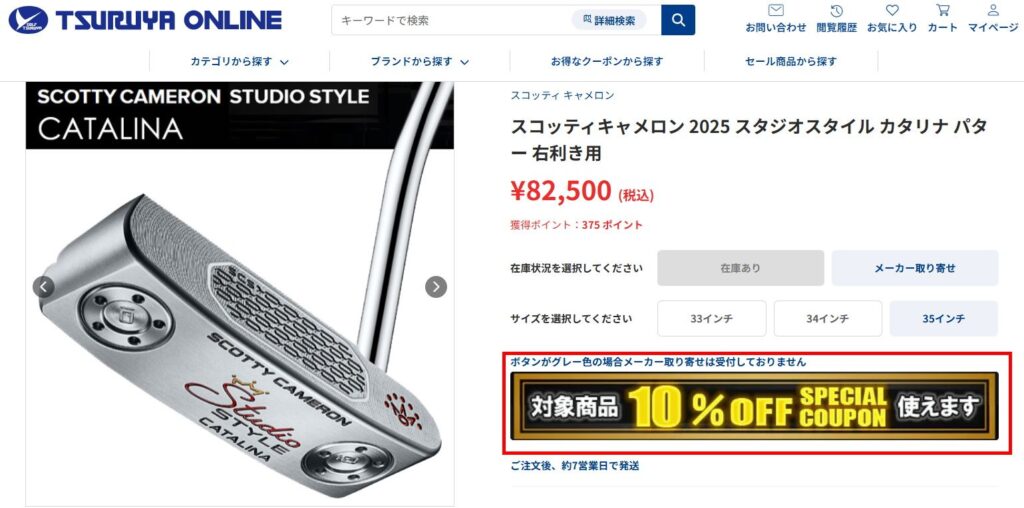Select the 33インチ size option
The height and width of the screenshot is (508, 1024).
click(712, 319)
